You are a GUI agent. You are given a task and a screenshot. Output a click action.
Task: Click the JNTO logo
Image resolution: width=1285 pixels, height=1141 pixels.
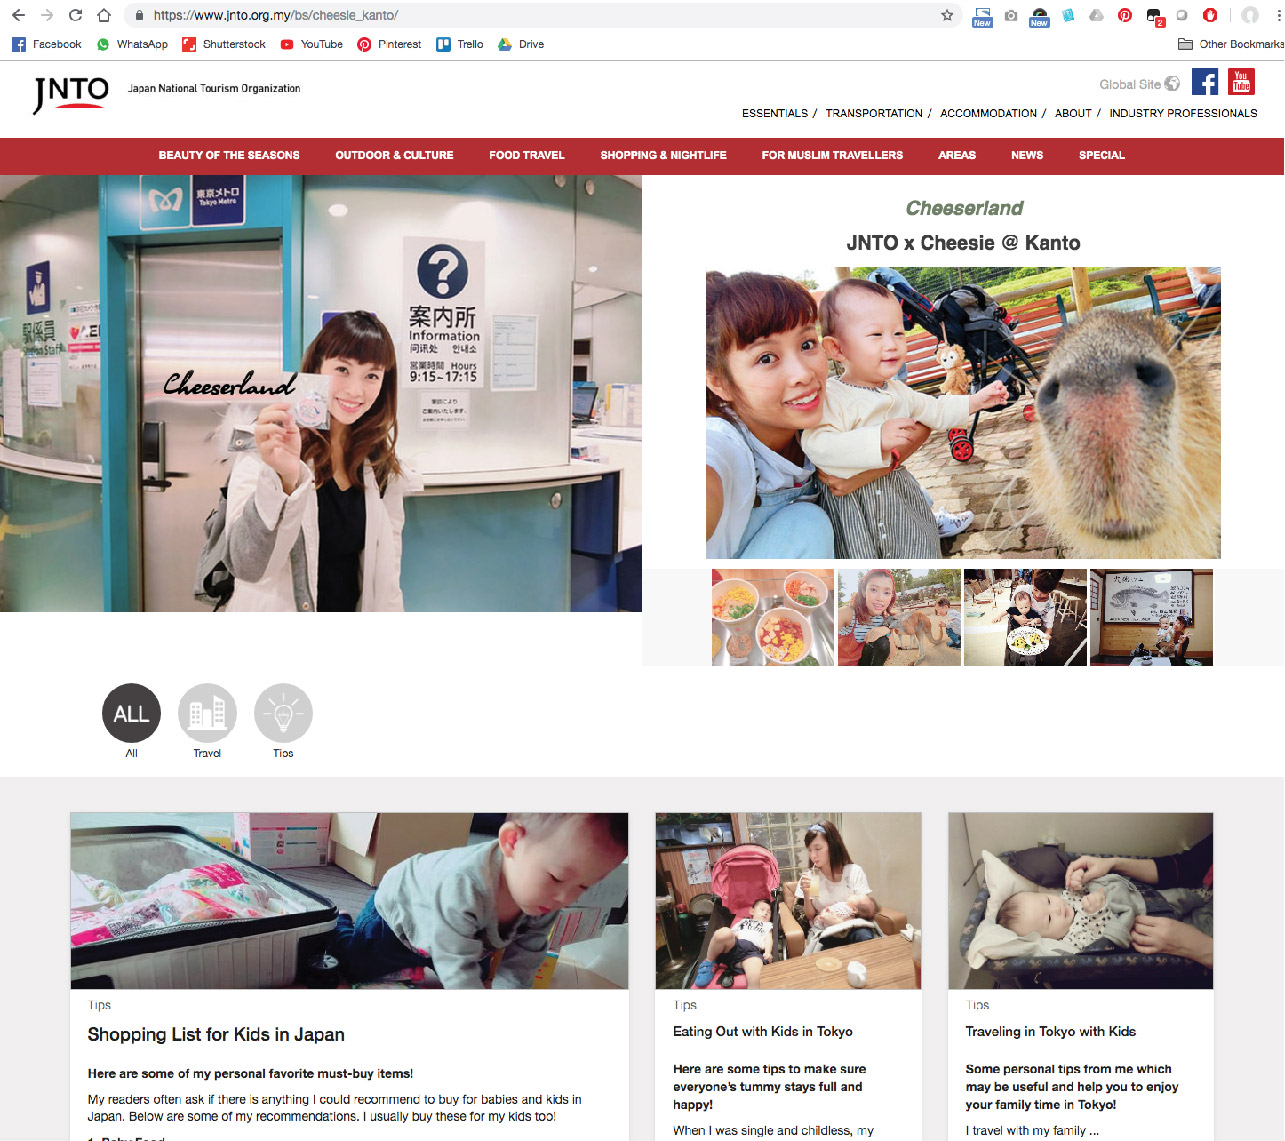point(70,94)
